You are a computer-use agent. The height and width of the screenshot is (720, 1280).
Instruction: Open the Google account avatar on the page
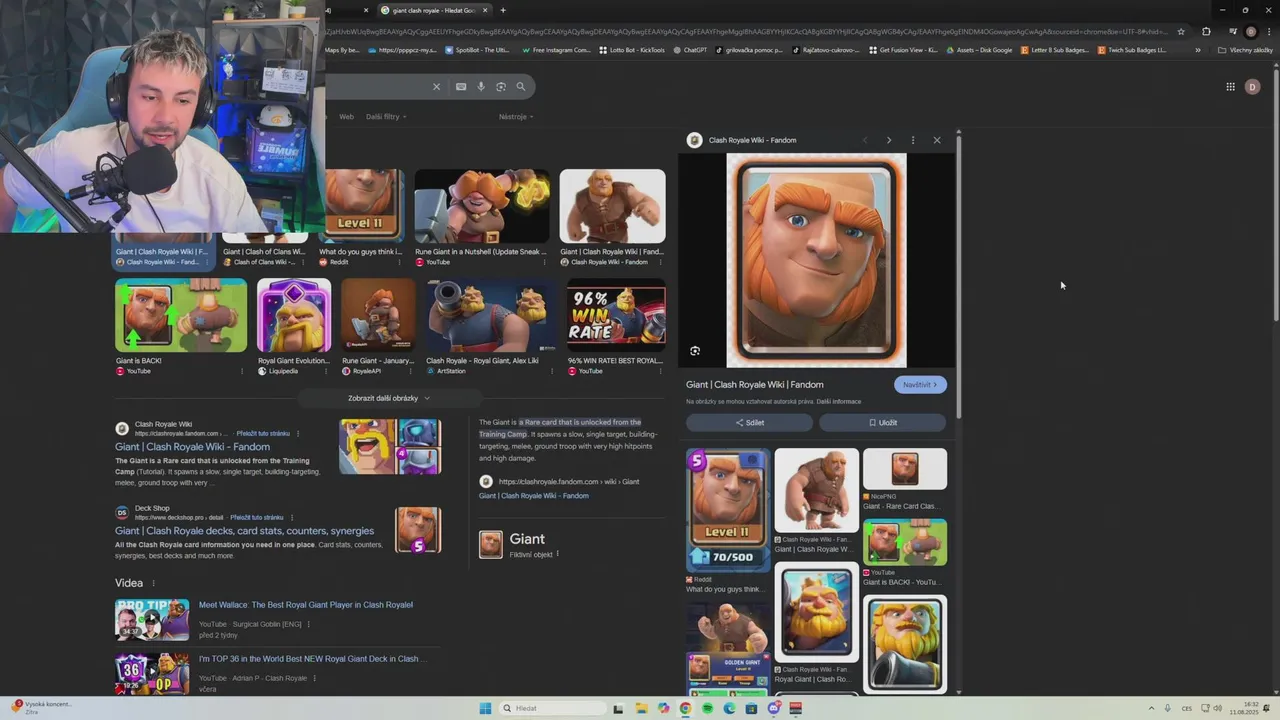pyautogui.click(x=1252, y=87)
